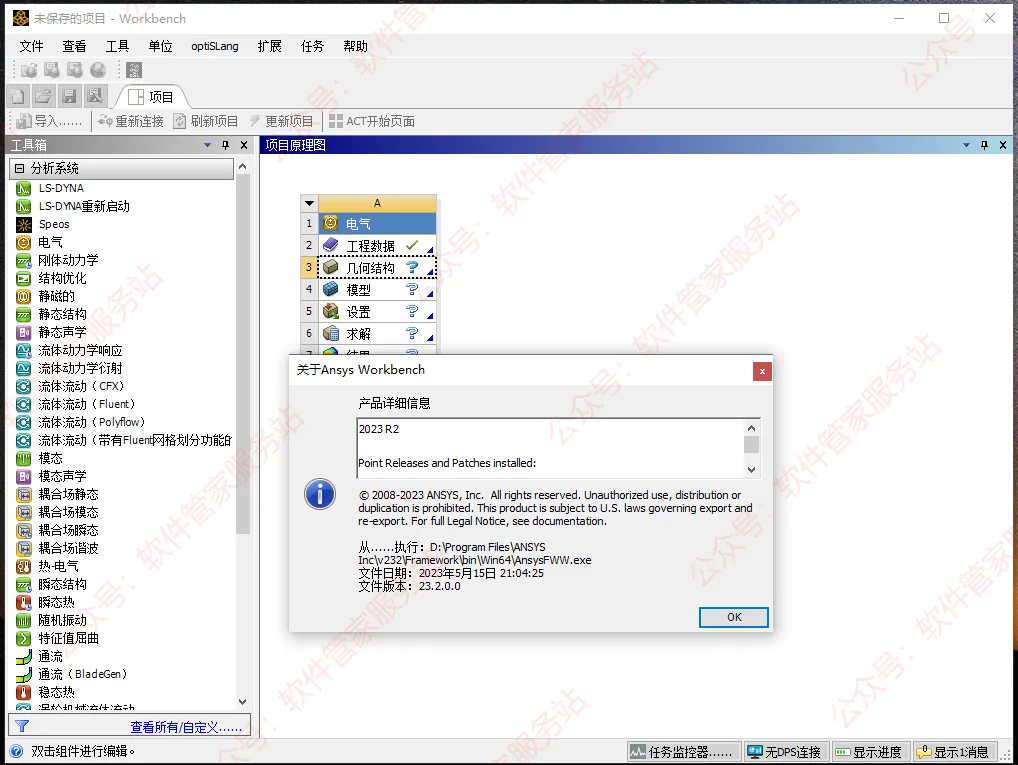Viewport: 1018px width, 765px height.
Task: Click the 流体动力学响应 icon
Action: (x=23, y=351)
